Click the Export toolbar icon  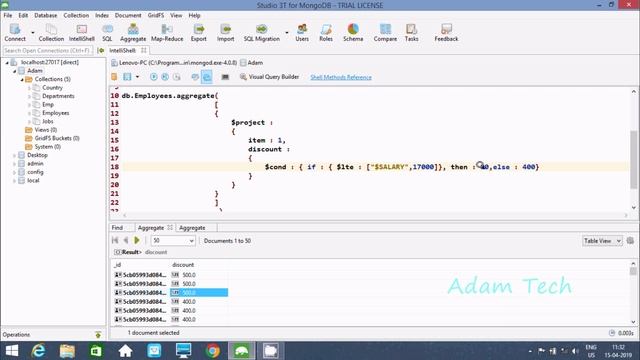199,33
